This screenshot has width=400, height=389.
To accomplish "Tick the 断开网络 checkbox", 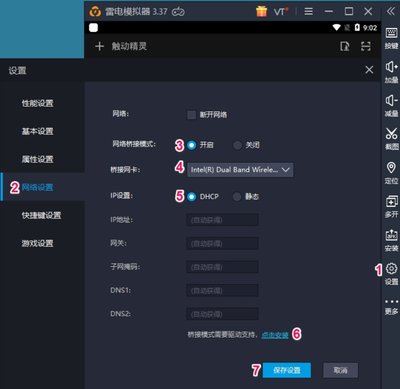I will click(191, 115).
